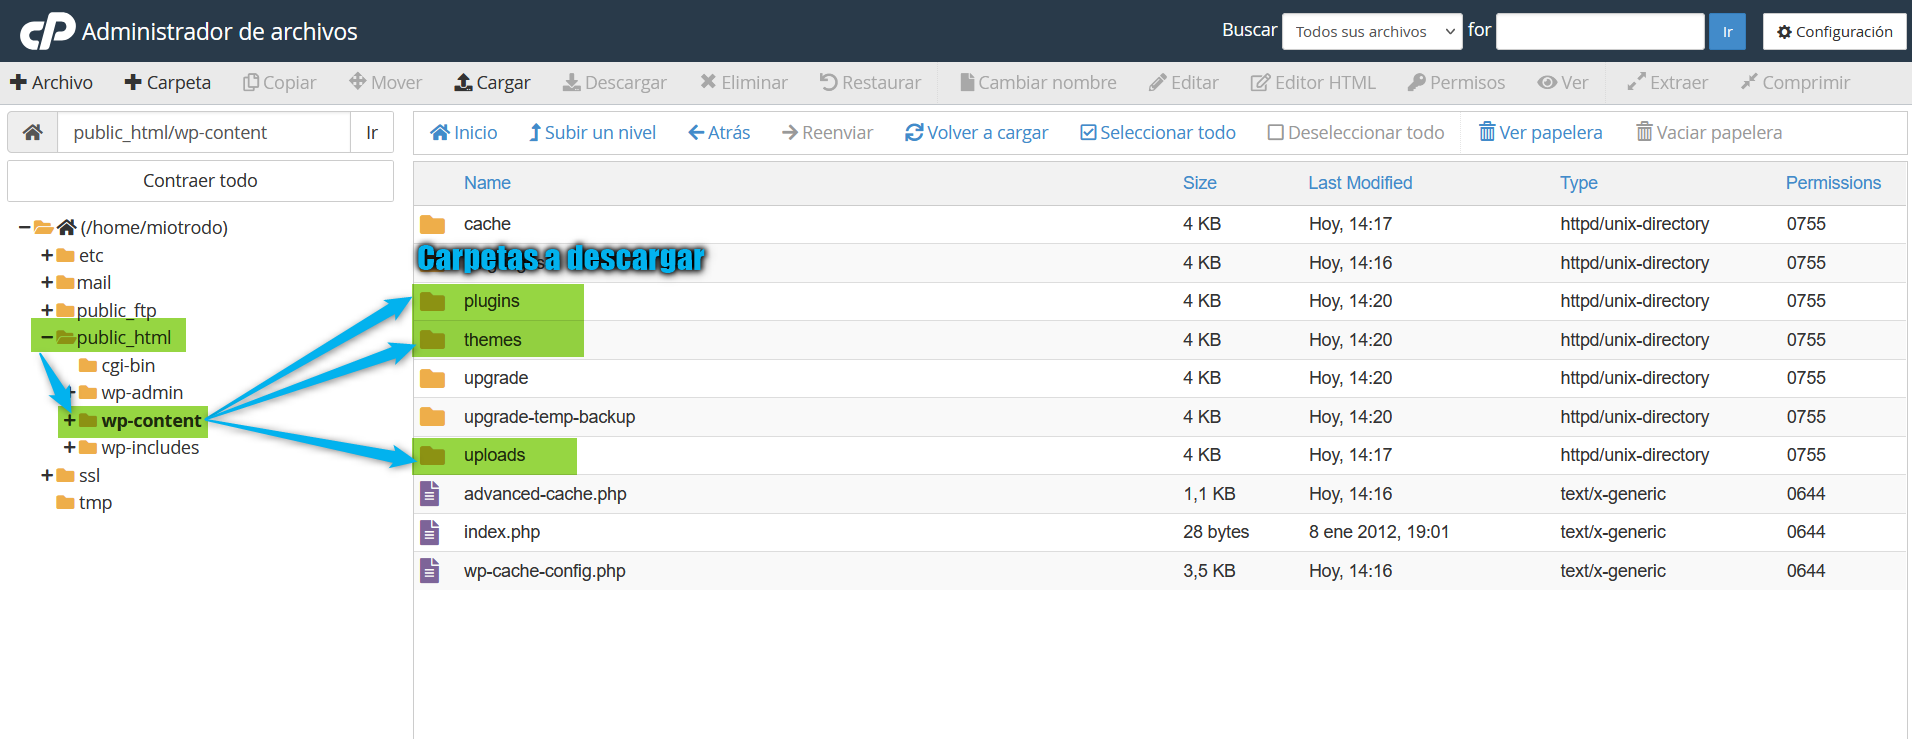The image size is (1912, 739).
Task: Select wp-admin in the tree
Action: point(142,392)
